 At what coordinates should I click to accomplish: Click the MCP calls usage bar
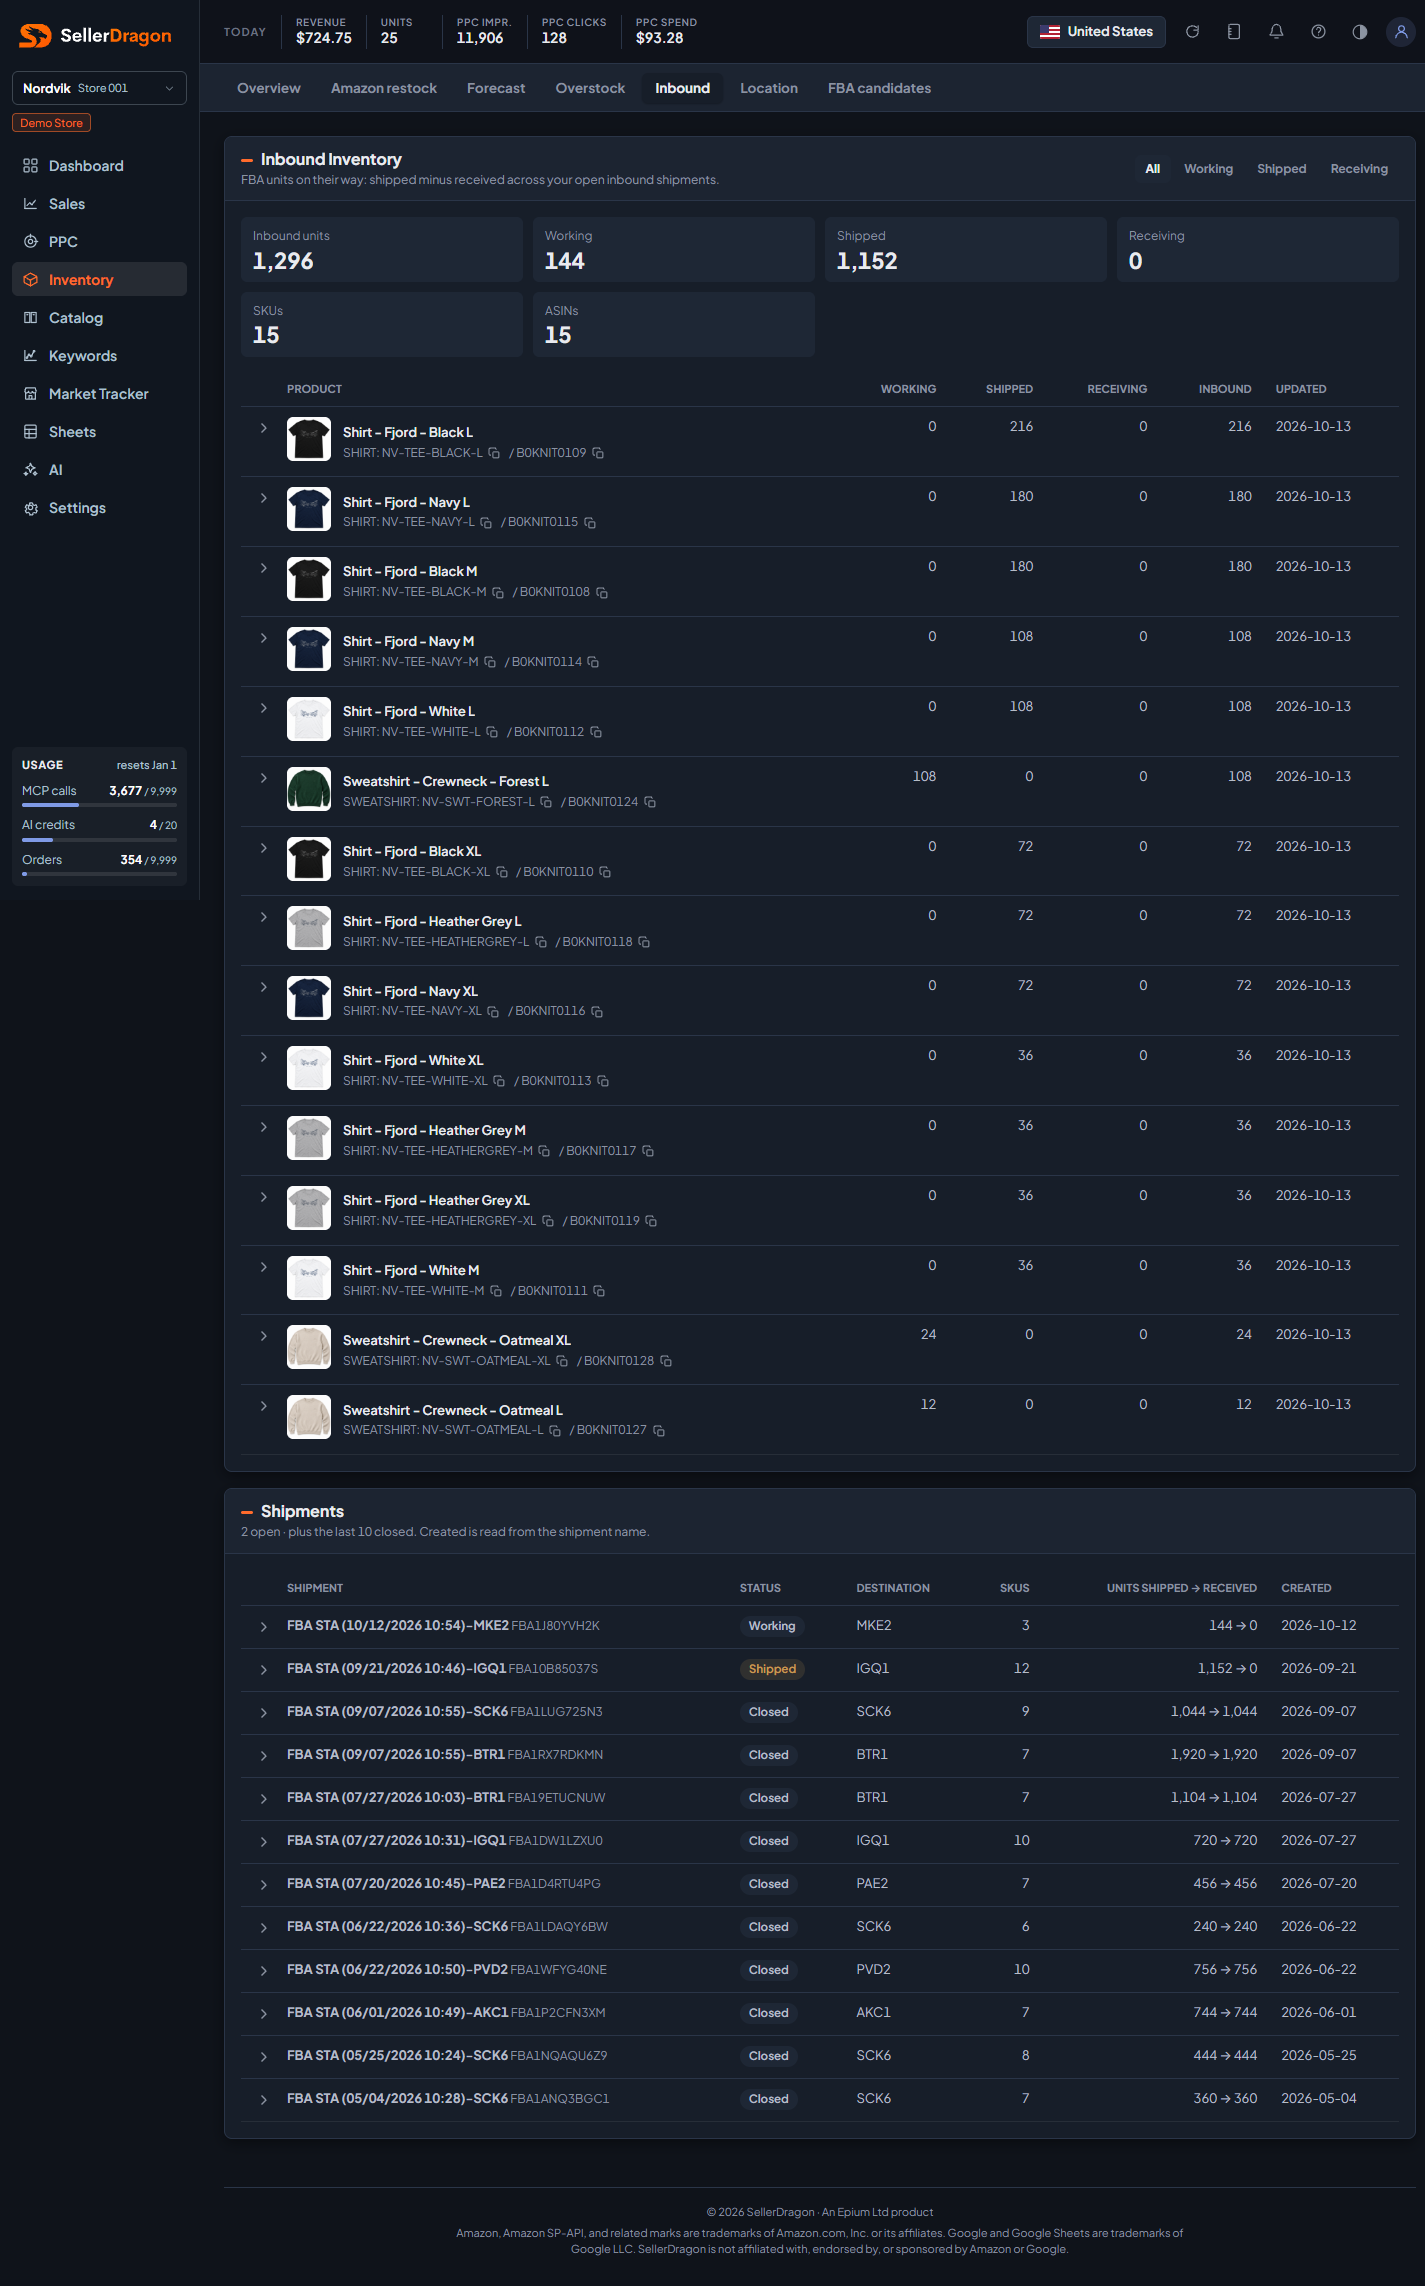coord(99,804)
